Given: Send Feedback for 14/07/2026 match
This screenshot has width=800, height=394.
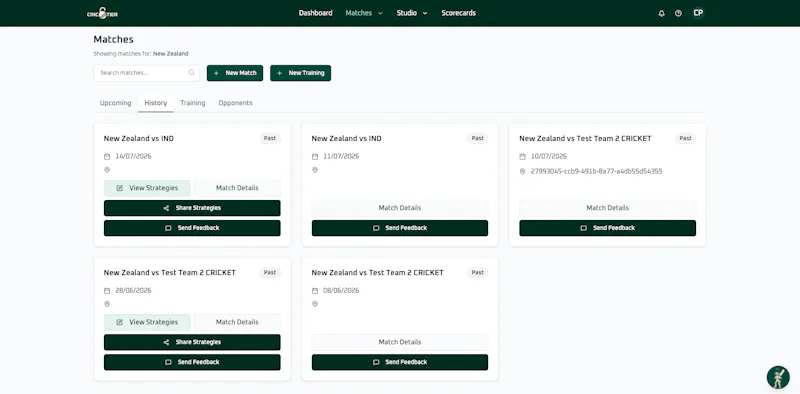Looking at the screenshot, I should [x=192, y=228].
